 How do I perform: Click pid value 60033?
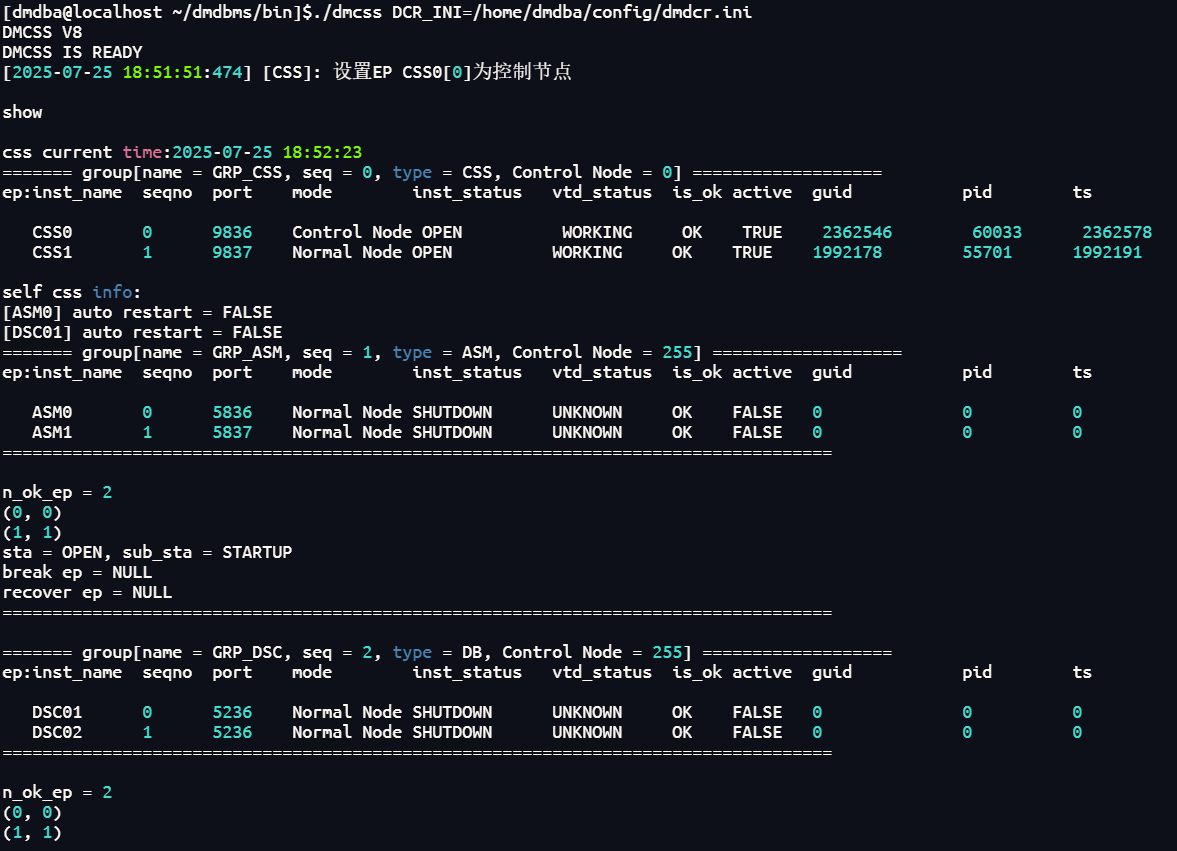pyautogui.click(x=997, y=233)
